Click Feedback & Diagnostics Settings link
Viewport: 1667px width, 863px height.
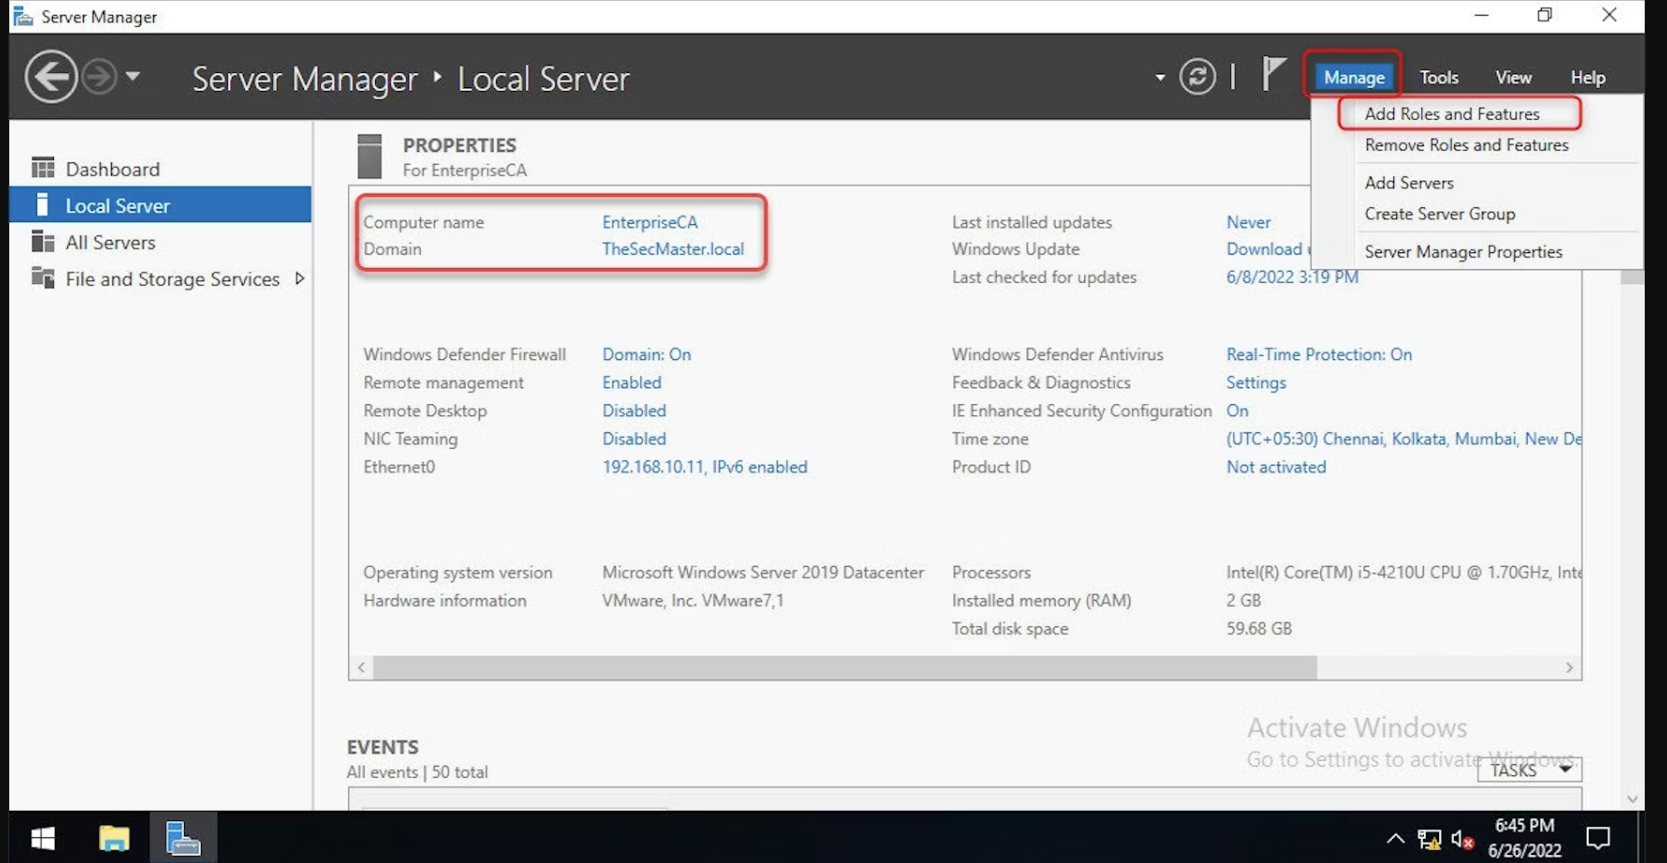(x=1256, y=382)
